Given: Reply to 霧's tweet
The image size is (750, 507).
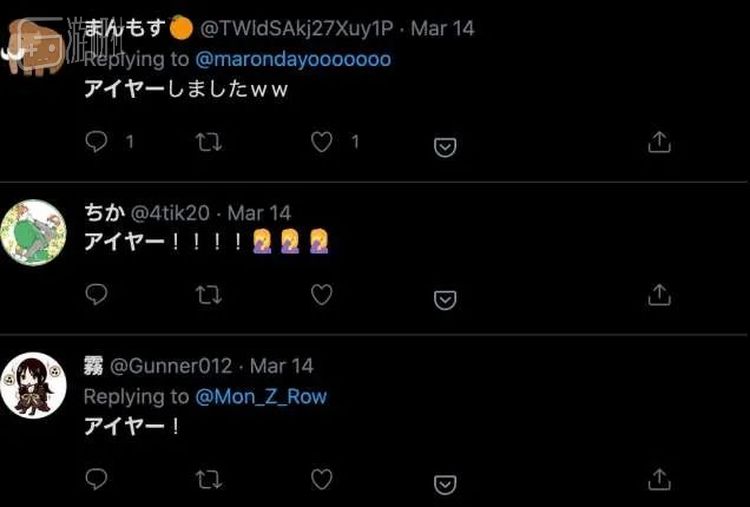Looking at the screenshot, I should [x=97, y=480].
